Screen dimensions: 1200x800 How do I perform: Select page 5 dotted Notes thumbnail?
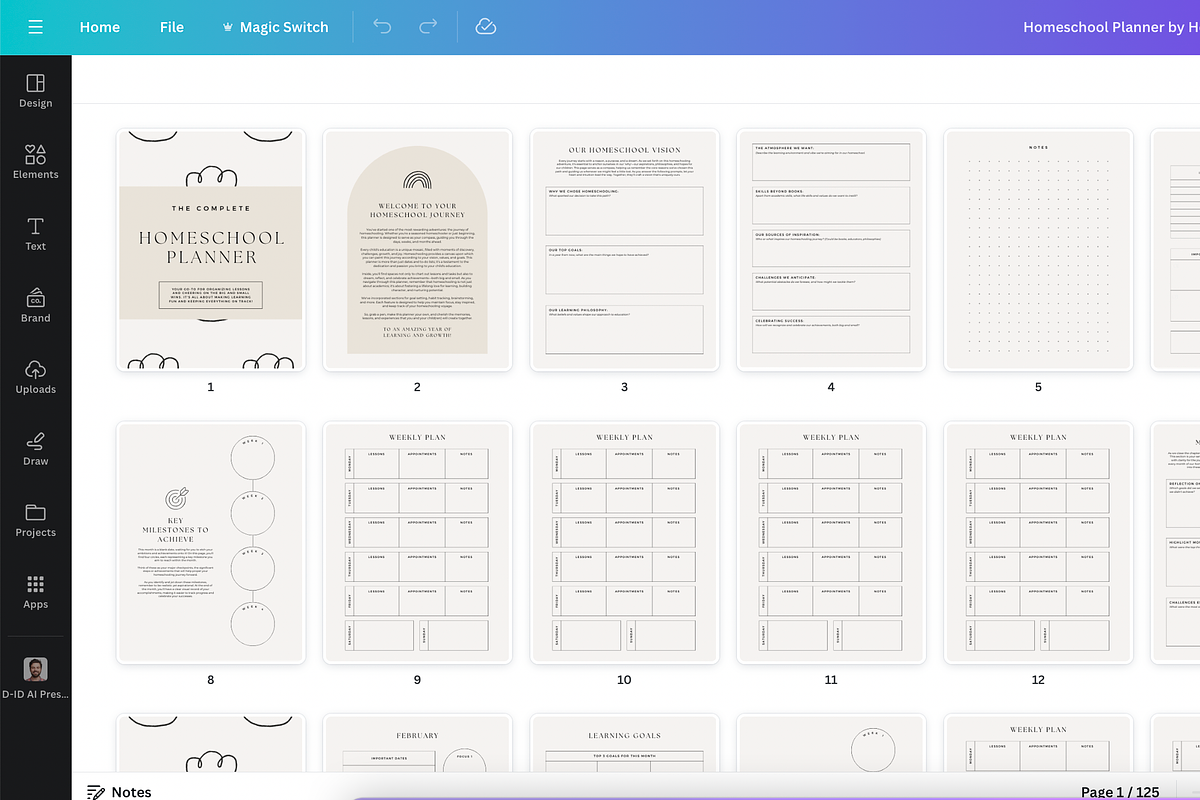[1038, 250]
